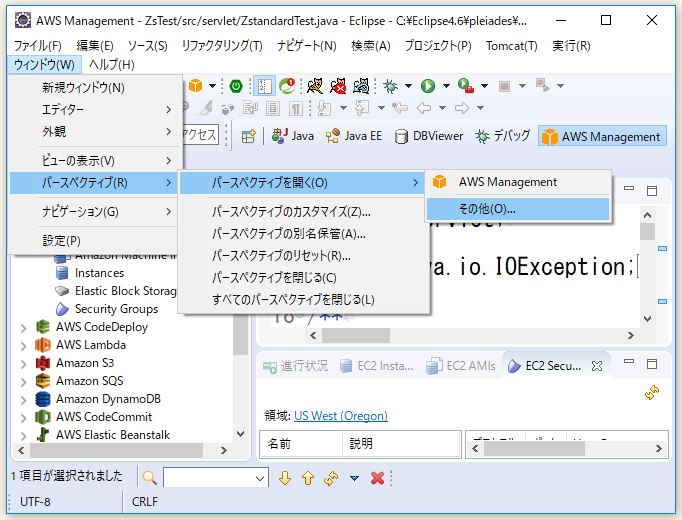Click the editor vertical scrollbar thumb
Image resolution: width=682 pixels, height=520 pixels.
coord(648,231)
